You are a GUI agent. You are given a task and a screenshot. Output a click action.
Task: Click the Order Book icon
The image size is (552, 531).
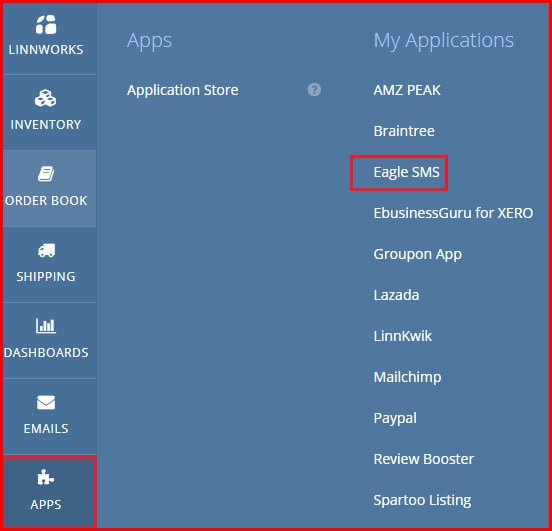tap(46, 174)
